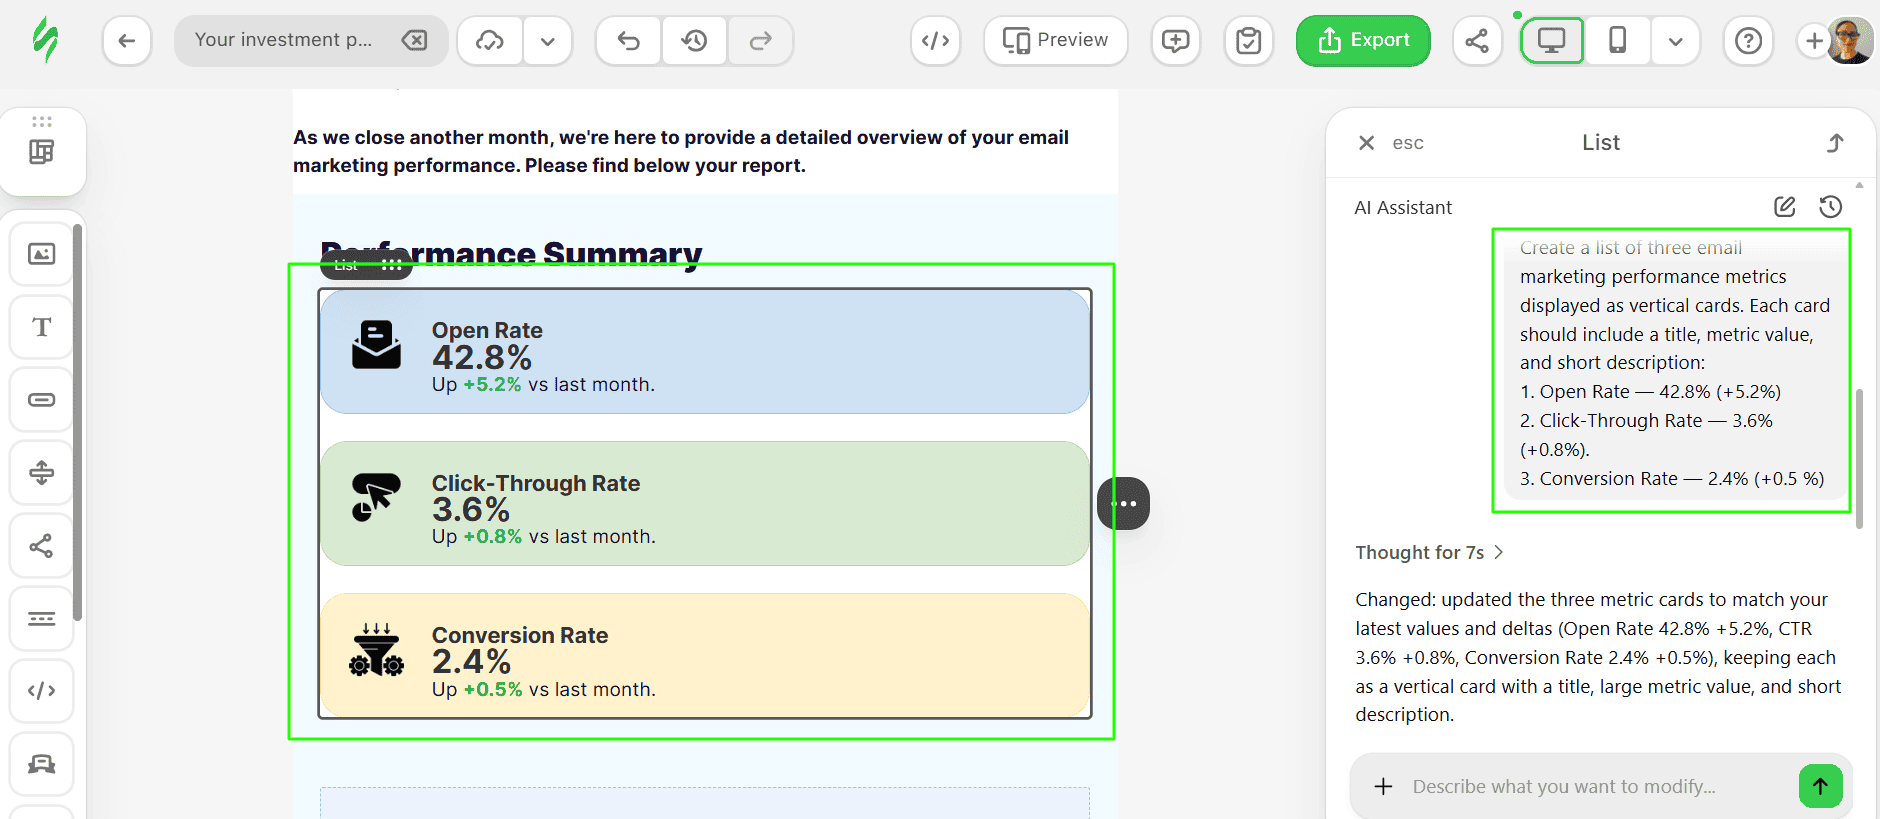Click the share icon in top toolbar
This screenshot has width=1880, height=819.
[1477, 41]
